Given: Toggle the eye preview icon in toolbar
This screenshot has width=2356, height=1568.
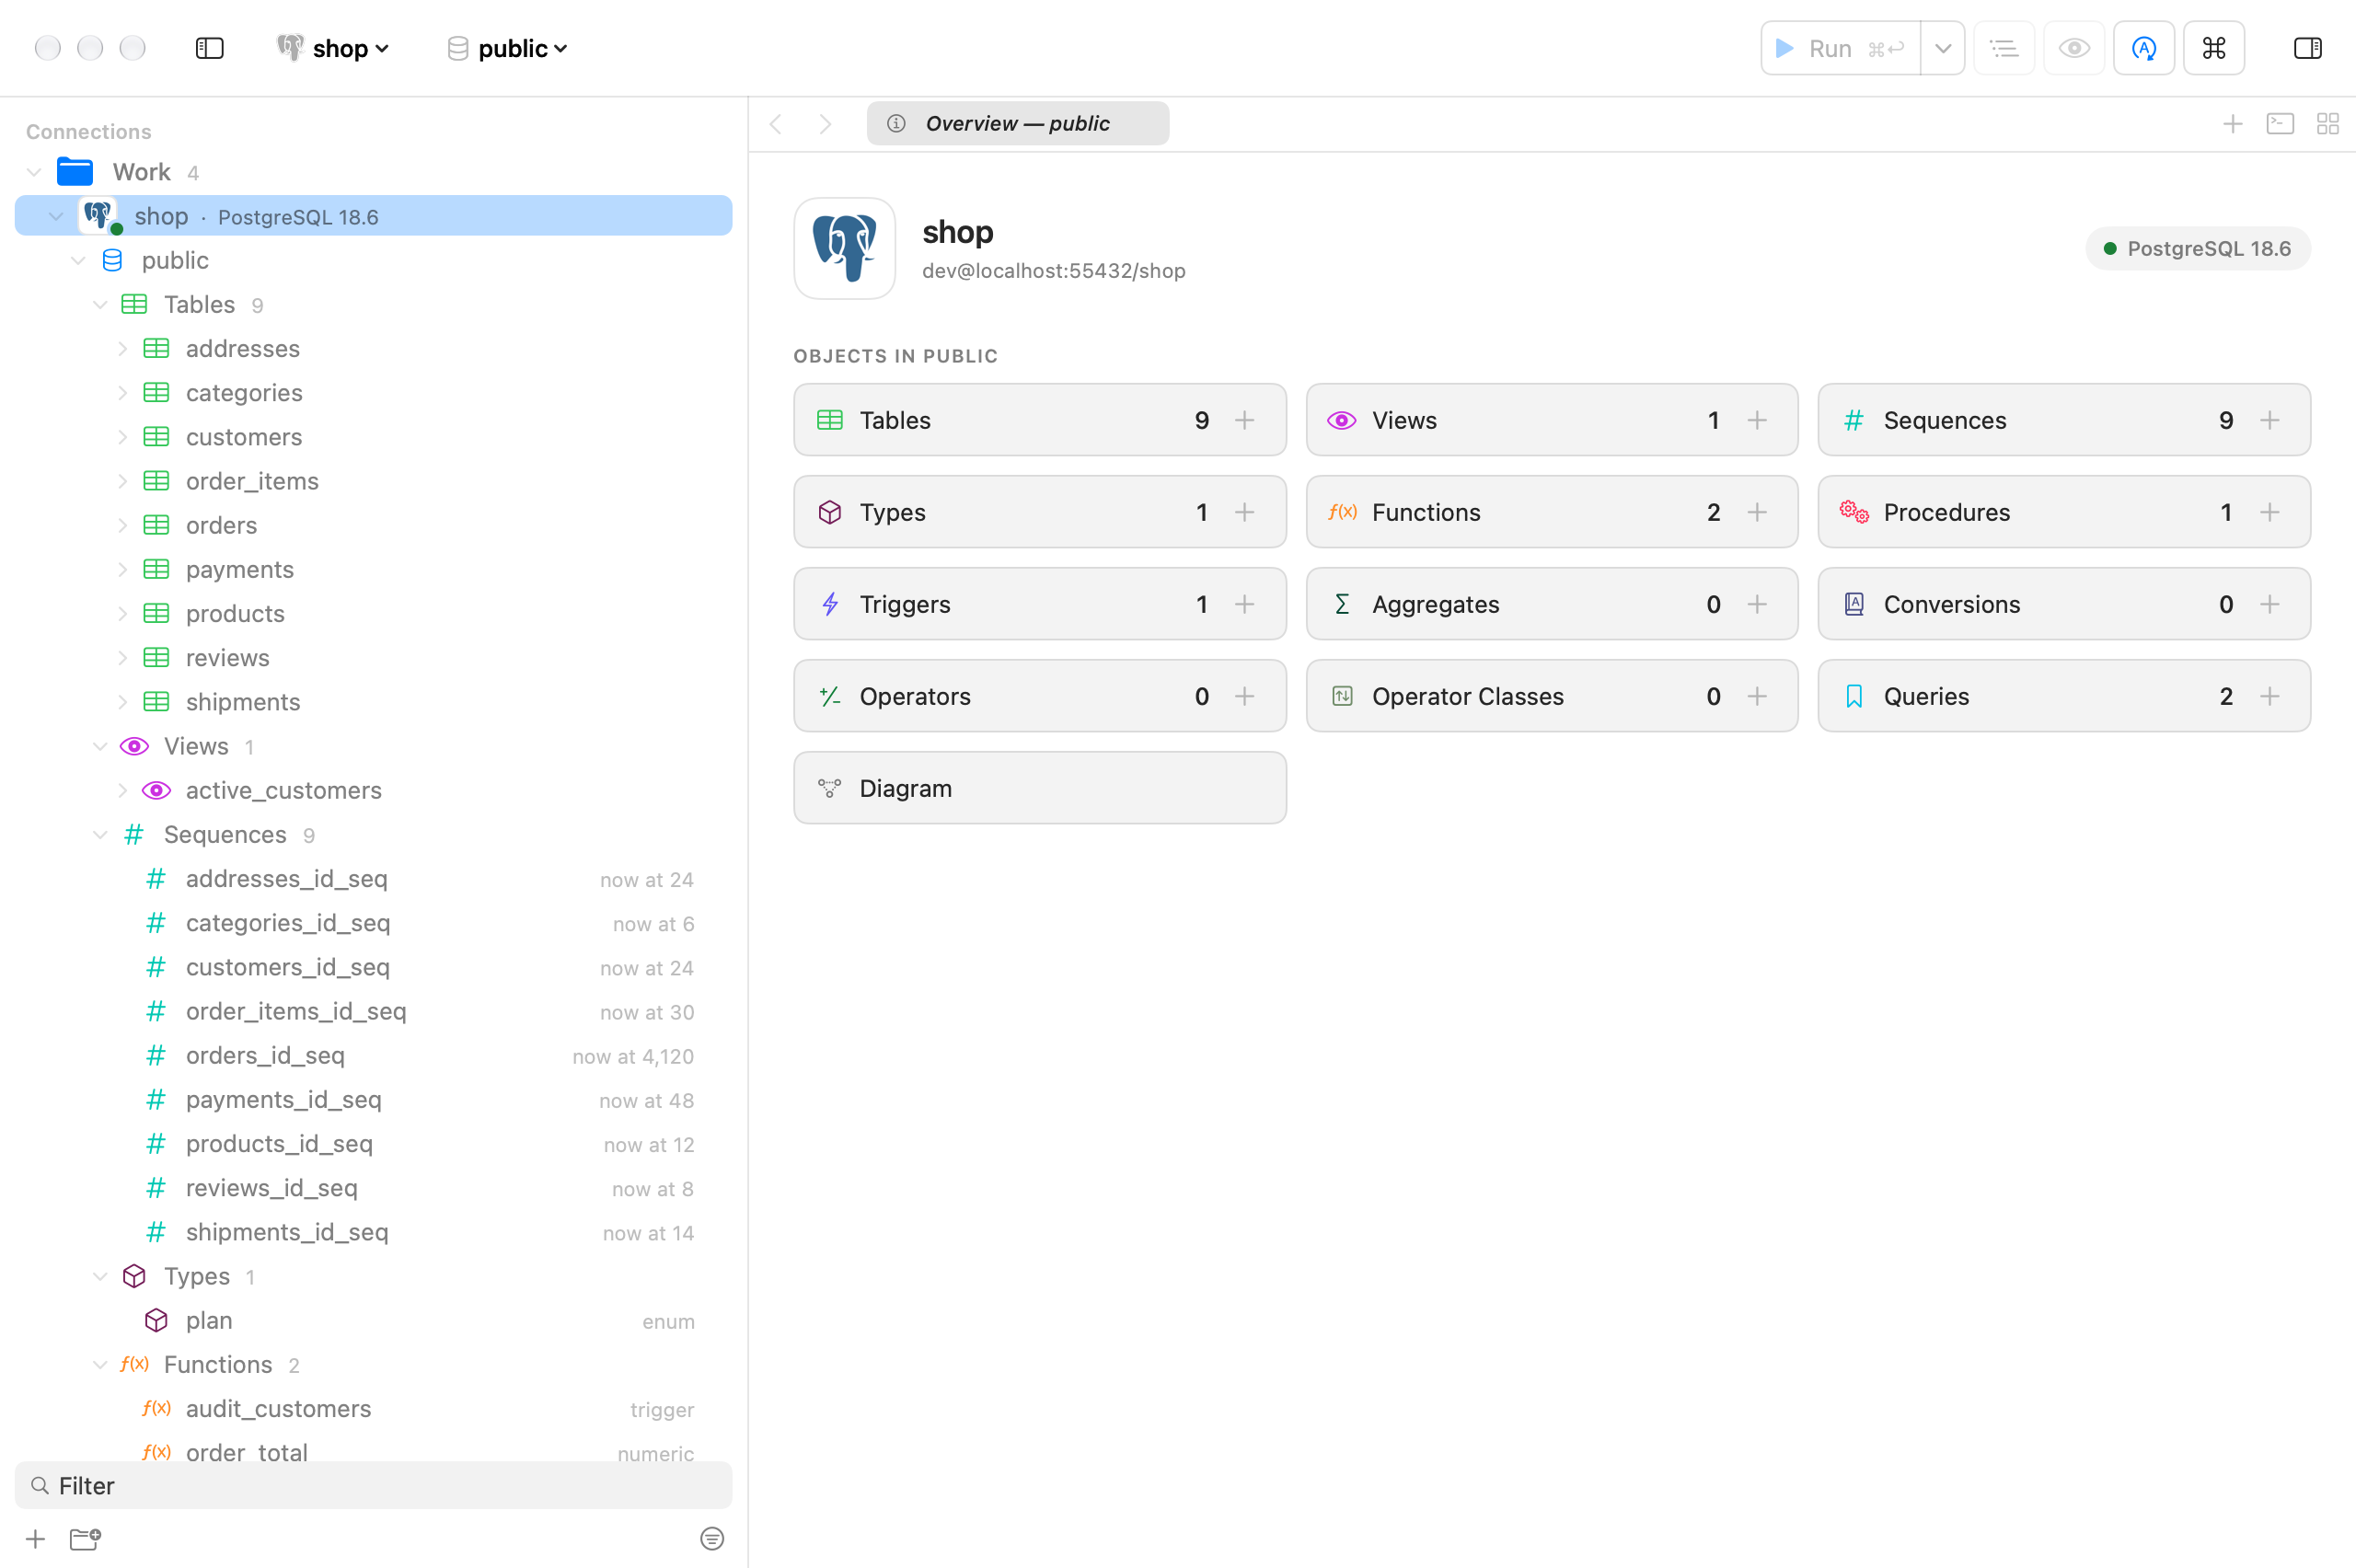Looking at the screenshot, I should 2074,48.
